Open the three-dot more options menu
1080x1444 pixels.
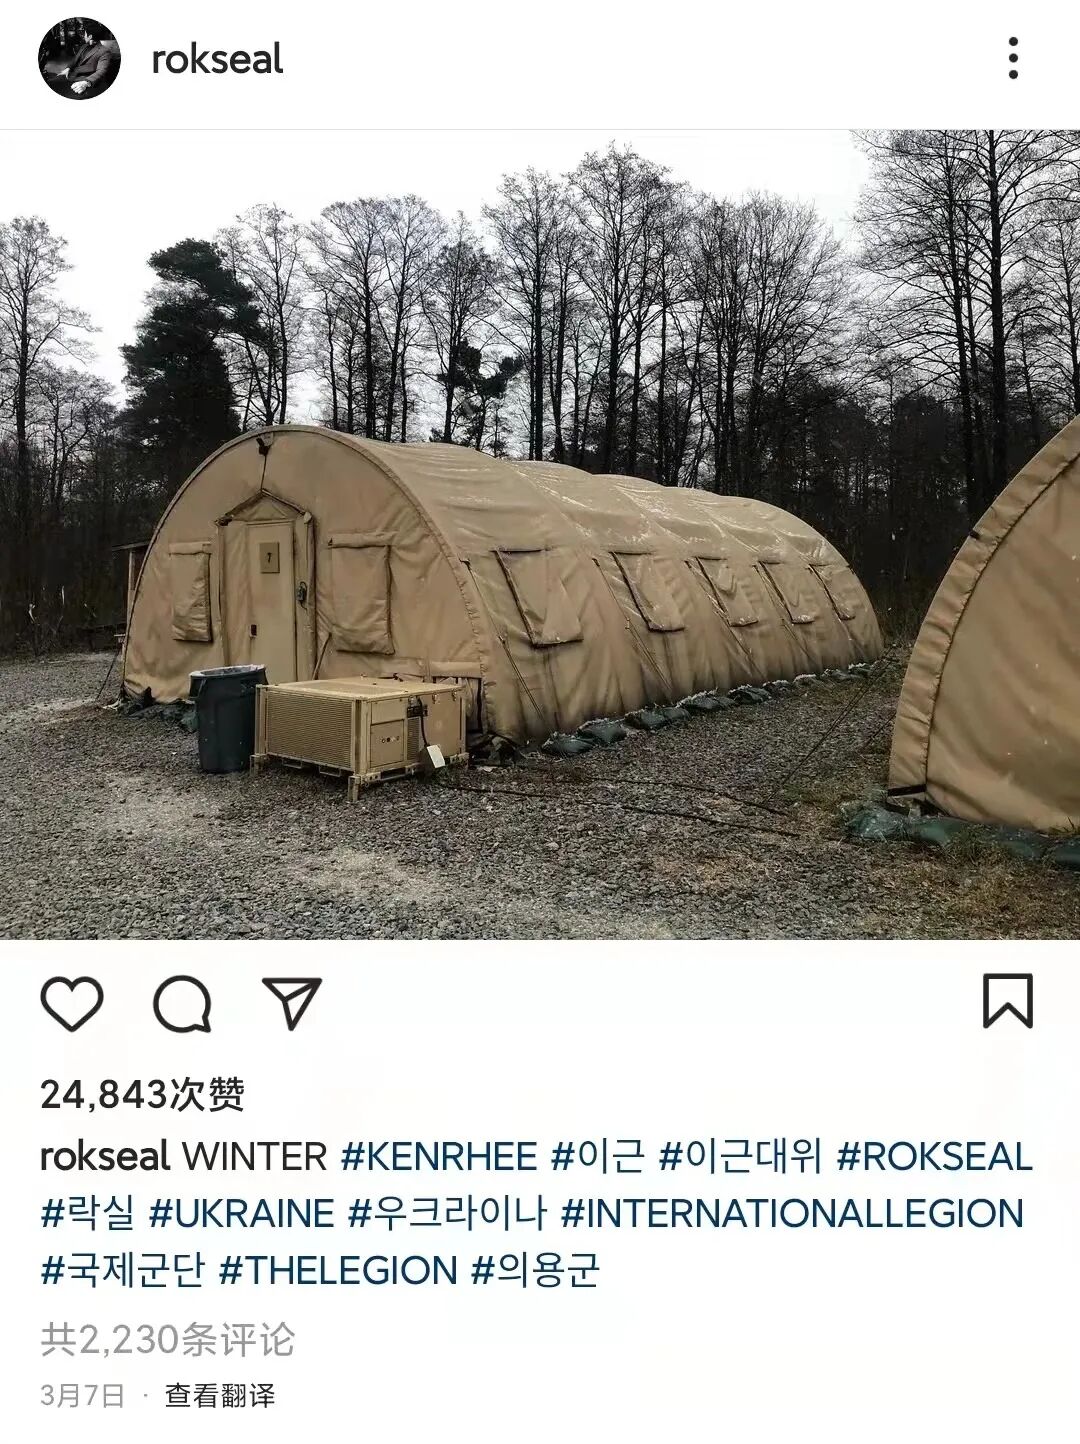point(1013,59)
